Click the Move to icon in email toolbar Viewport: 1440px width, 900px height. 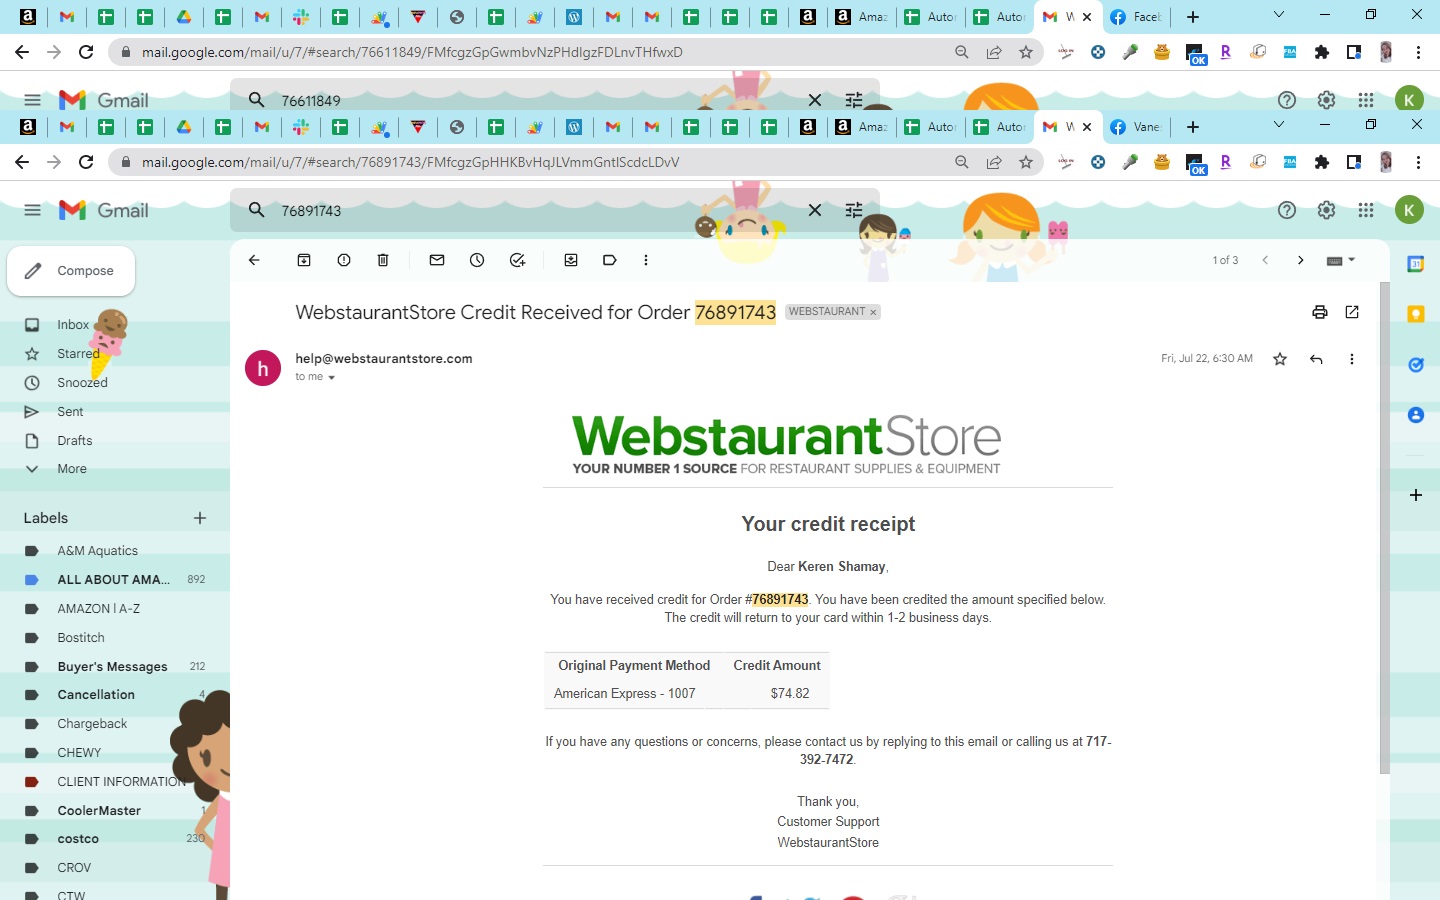point(571,260)
